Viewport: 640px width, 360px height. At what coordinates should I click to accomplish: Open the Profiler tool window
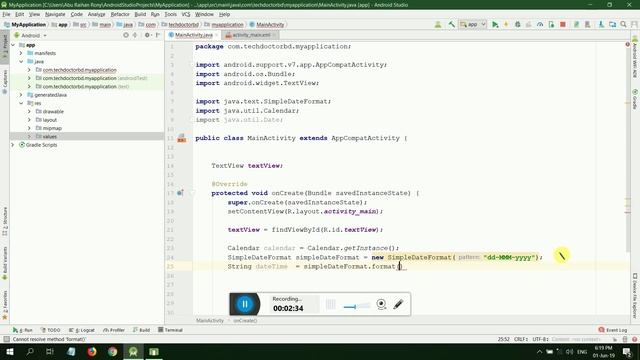114,330
